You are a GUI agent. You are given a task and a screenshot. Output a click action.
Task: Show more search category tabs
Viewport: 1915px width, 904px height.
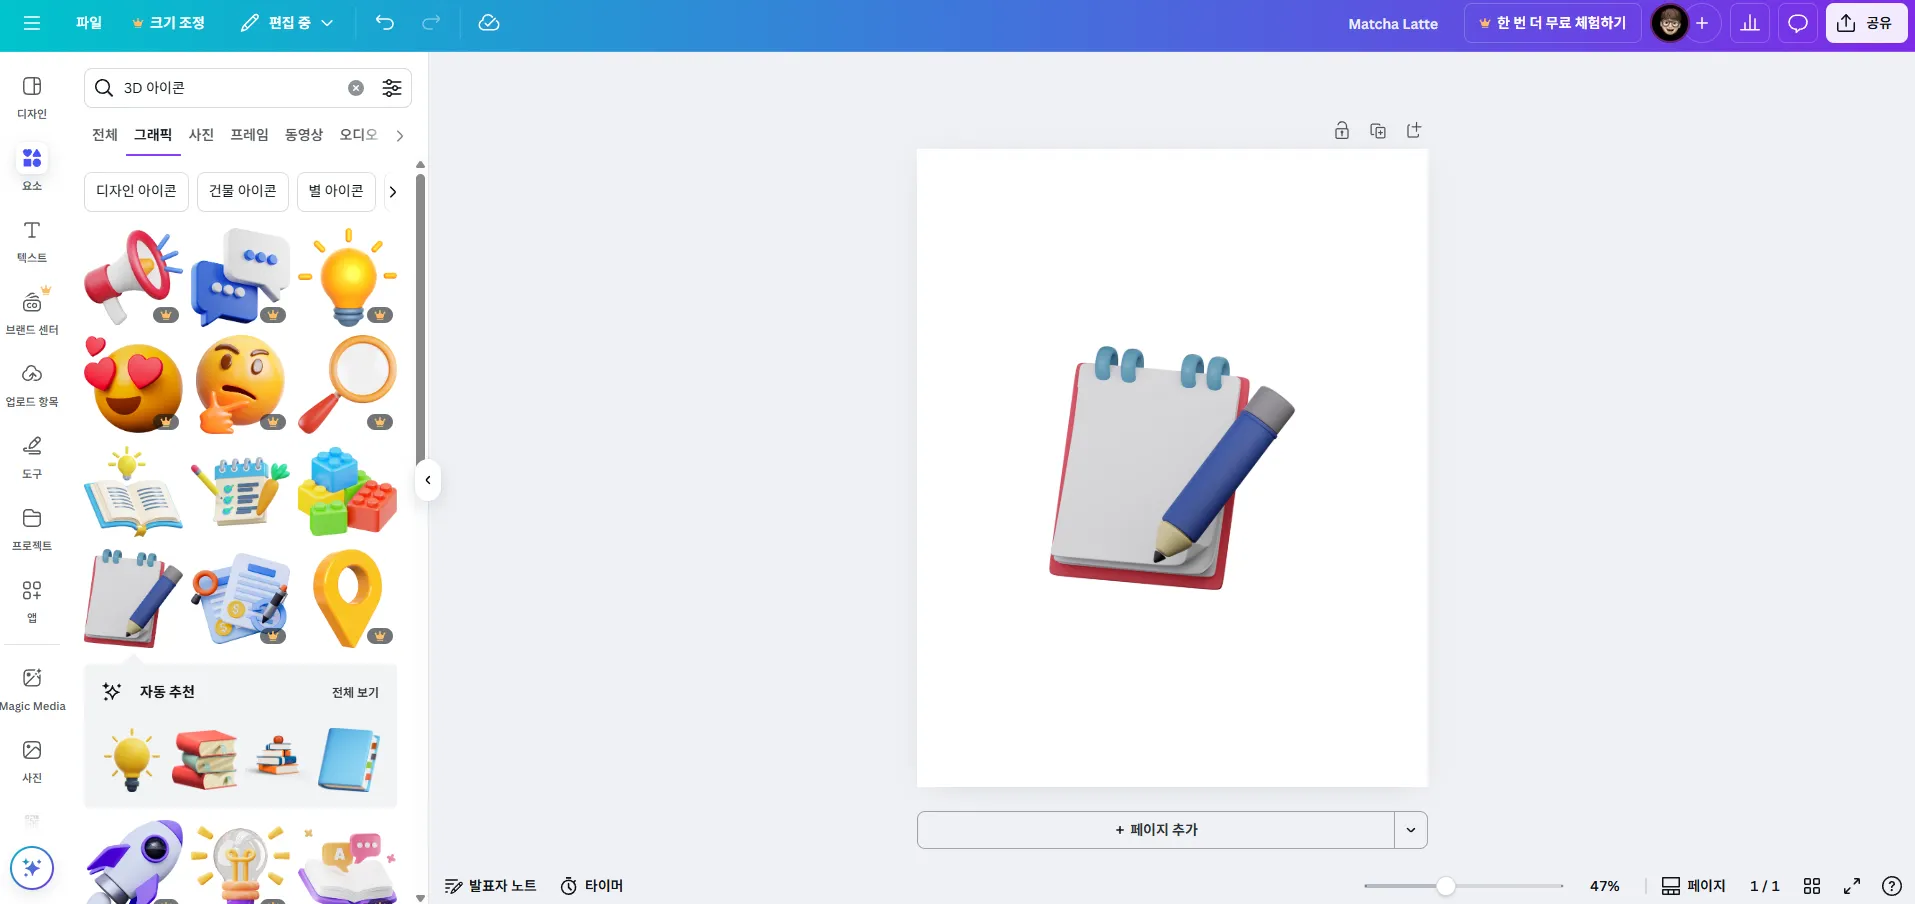click(400, 135)
